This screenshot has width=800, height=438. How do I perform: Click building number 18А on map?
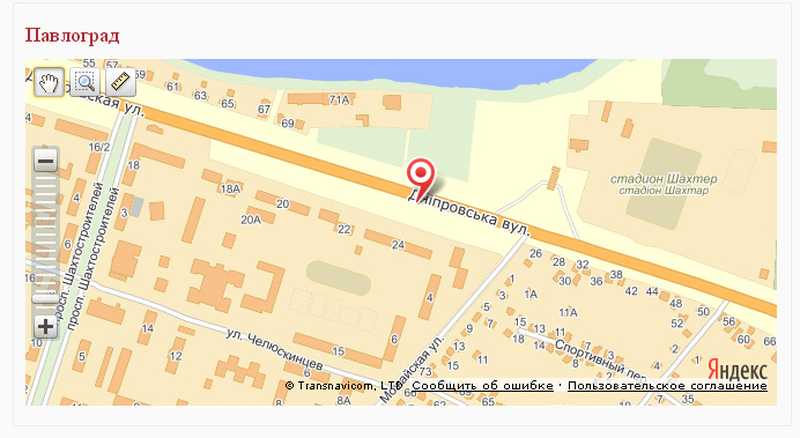(230, 189)
